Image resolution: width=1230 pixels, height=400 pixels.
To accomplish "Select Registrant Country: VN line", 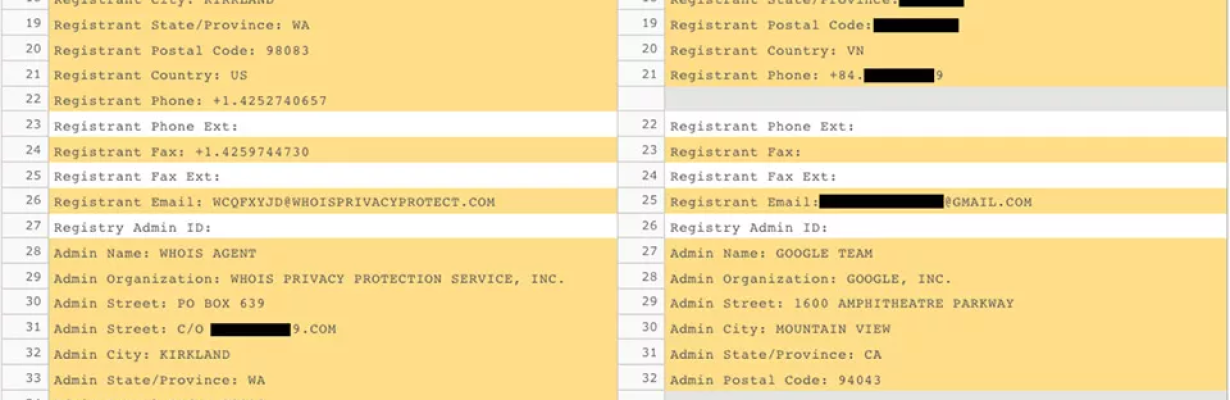I will pyautogui.click(x=946, y=50).
